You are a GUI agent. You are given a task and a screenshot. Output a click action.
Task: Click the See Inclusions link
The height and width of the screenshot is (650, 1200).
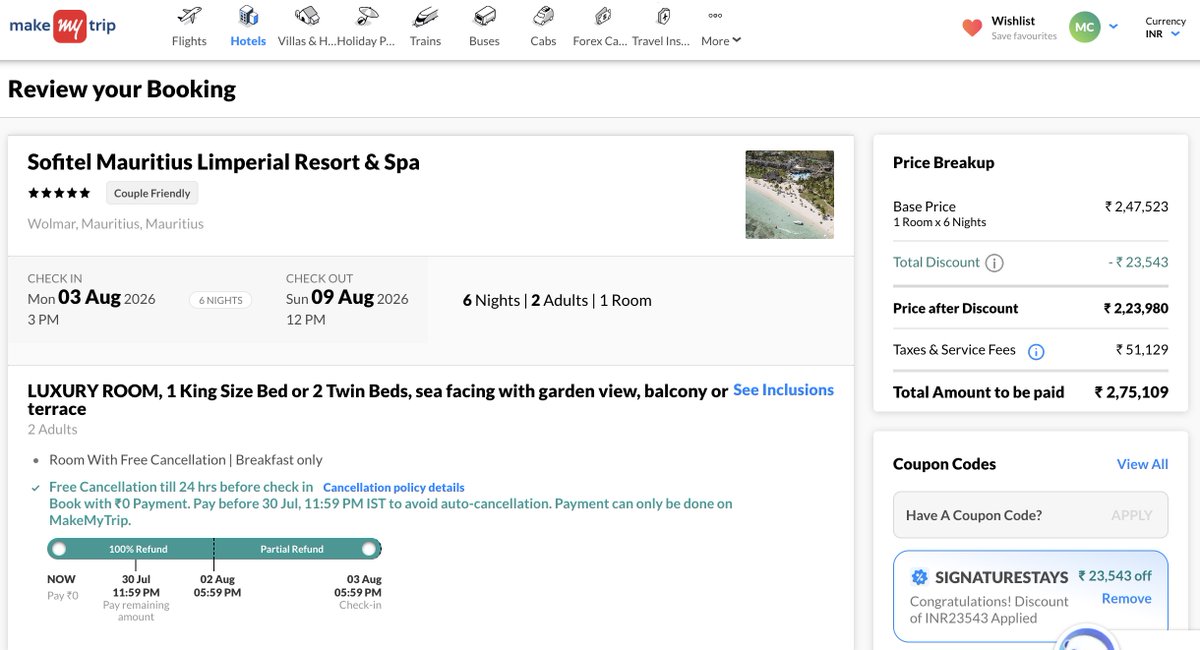pos(783,390)
